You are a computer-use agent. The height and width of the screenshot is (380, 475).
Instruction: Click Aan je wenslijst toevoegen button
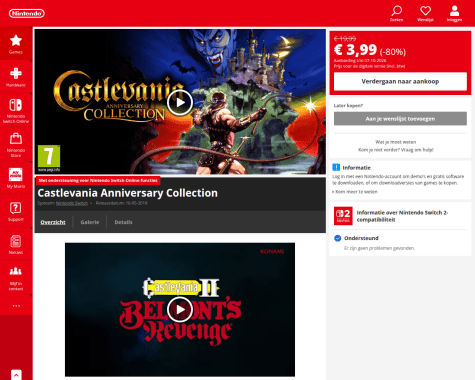400,119
